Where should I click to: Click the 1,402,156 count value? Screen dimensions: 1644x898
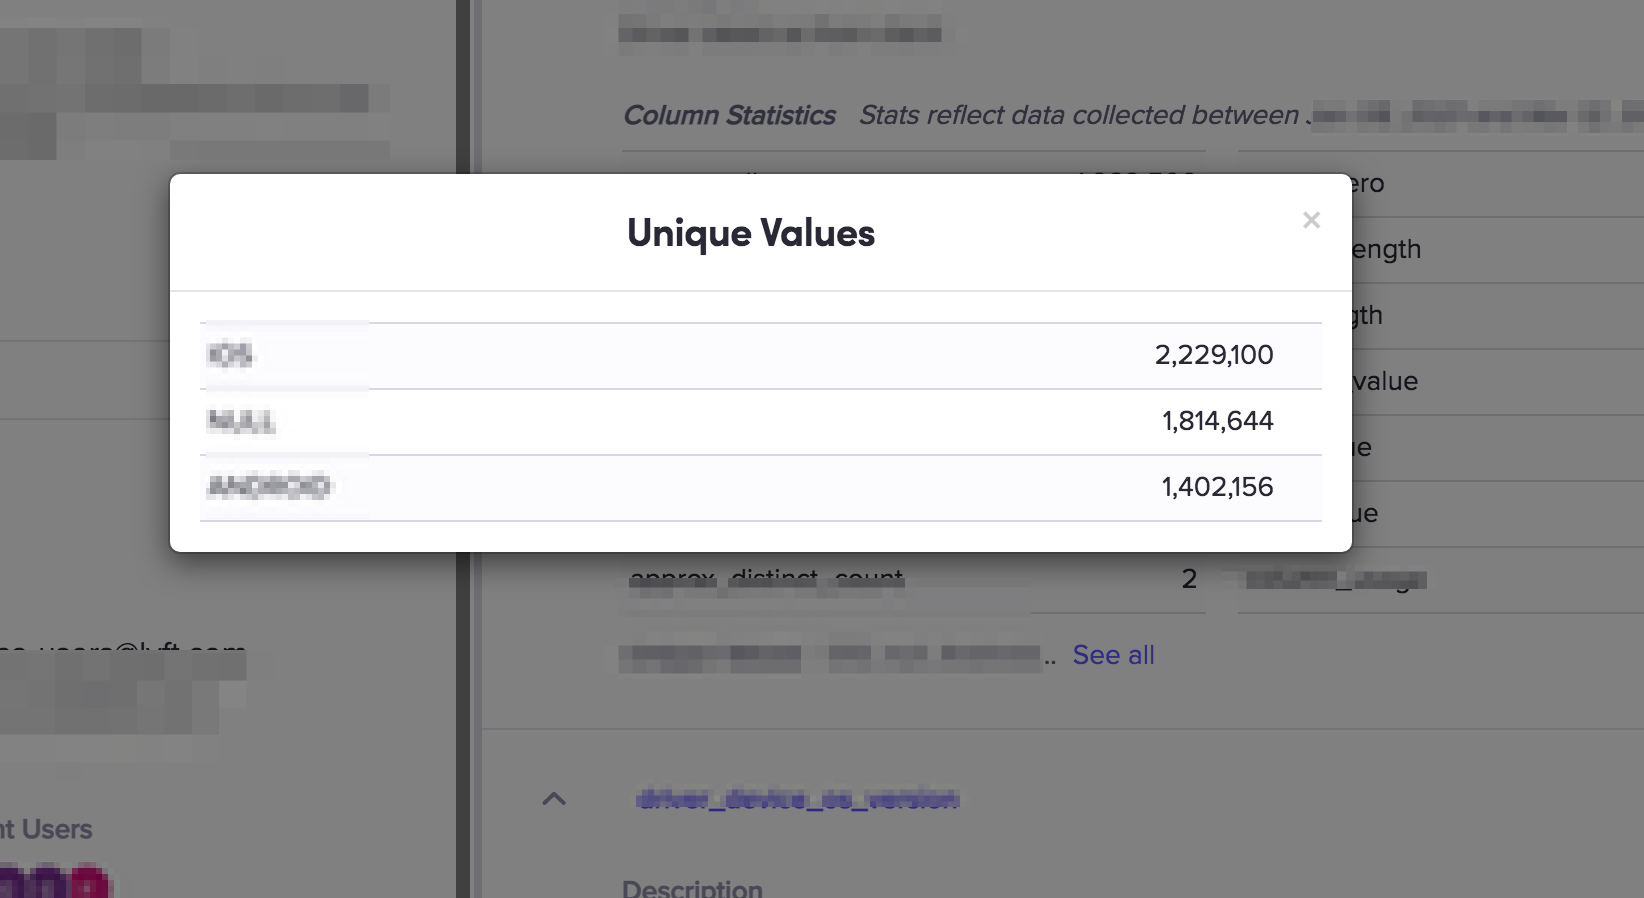click(x=1217, y=487)
